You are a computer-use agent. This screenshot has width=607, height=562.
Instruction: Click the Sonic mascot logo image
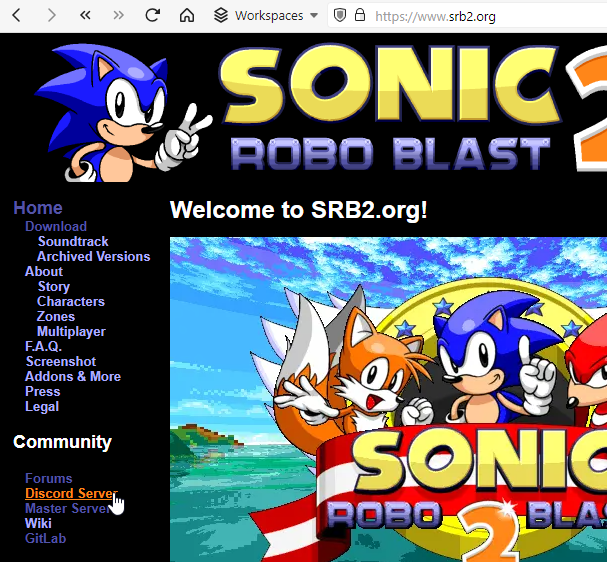122,112
